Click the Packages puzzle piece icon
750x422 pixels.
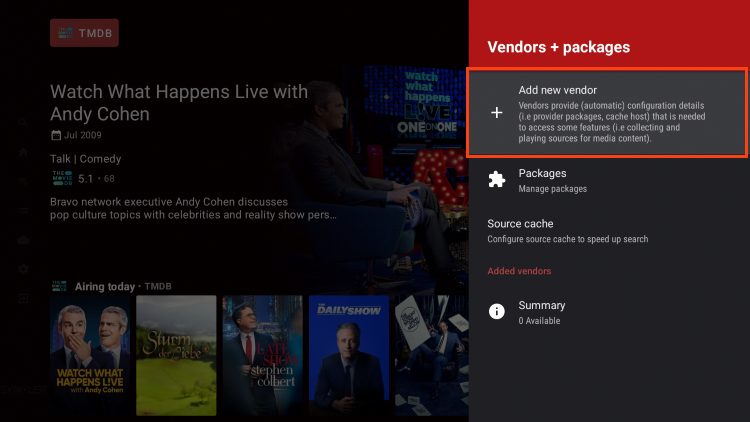(x=497, y=180)
